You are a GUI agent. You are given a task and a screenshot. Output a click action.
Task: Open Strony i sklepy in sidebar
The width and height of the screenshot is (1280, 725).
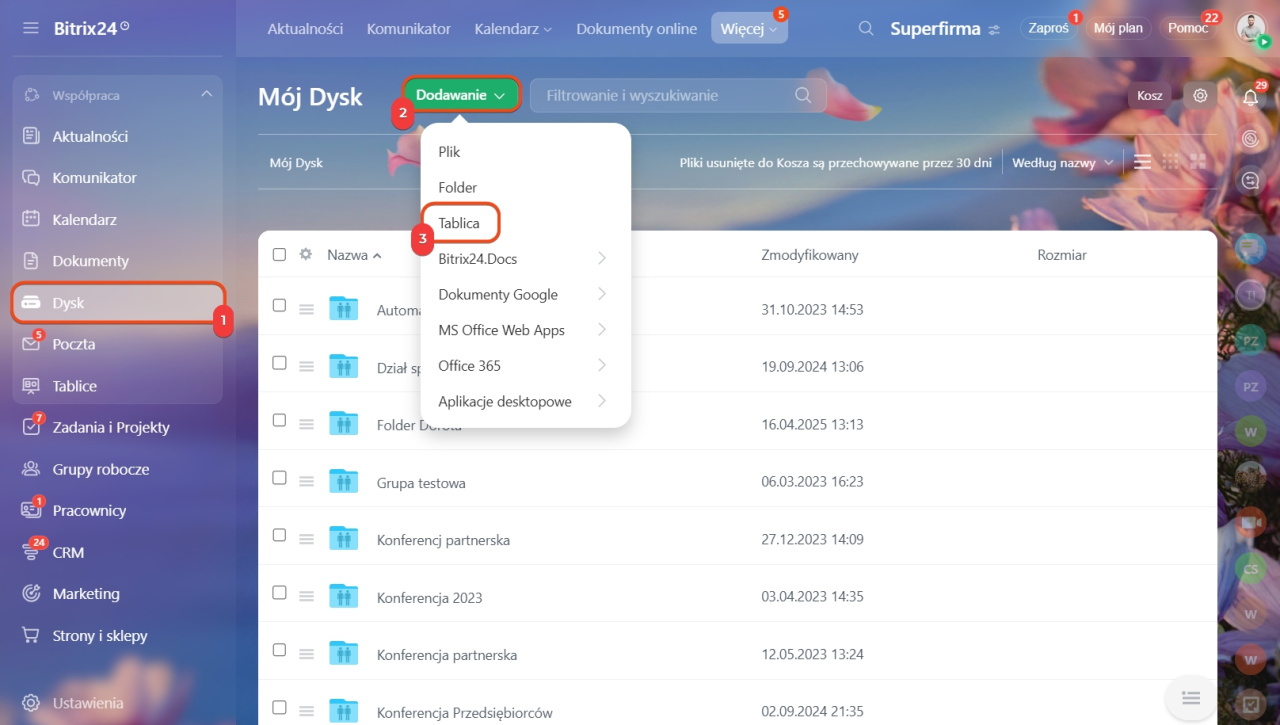[x=118, y=635]
